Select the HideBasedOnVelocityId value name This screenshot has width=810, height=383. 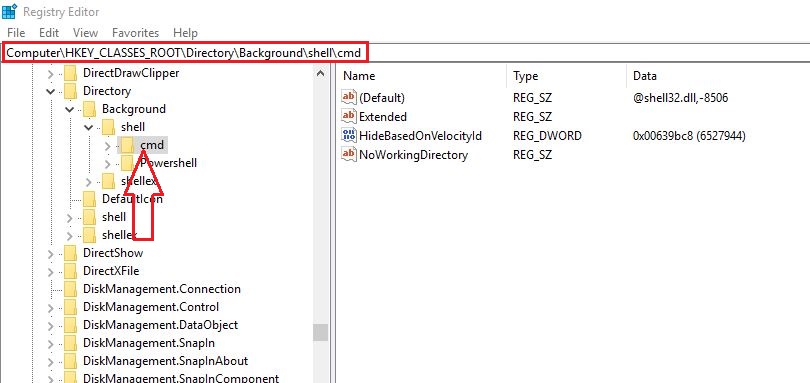[x=420, y=136]
